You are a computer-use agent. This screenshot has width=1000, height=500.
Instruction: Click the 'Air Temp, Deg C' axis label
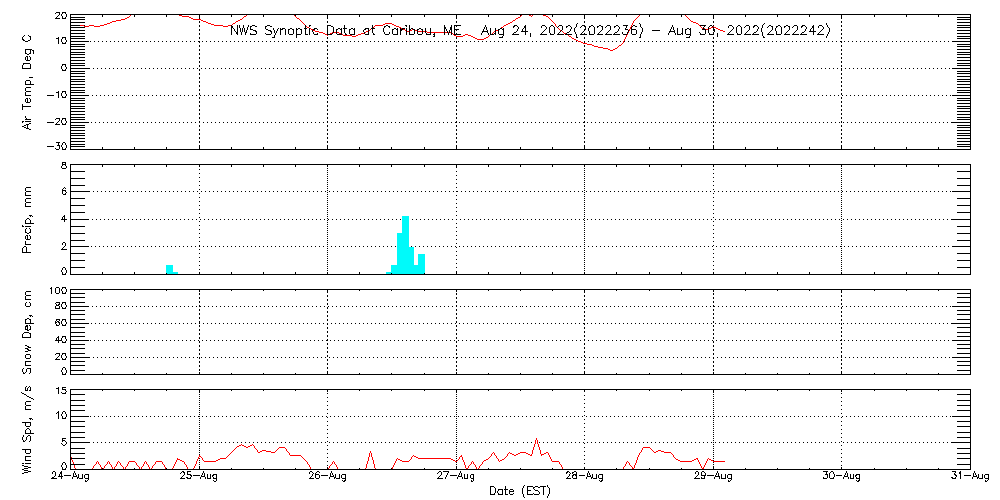click(28, 81)
